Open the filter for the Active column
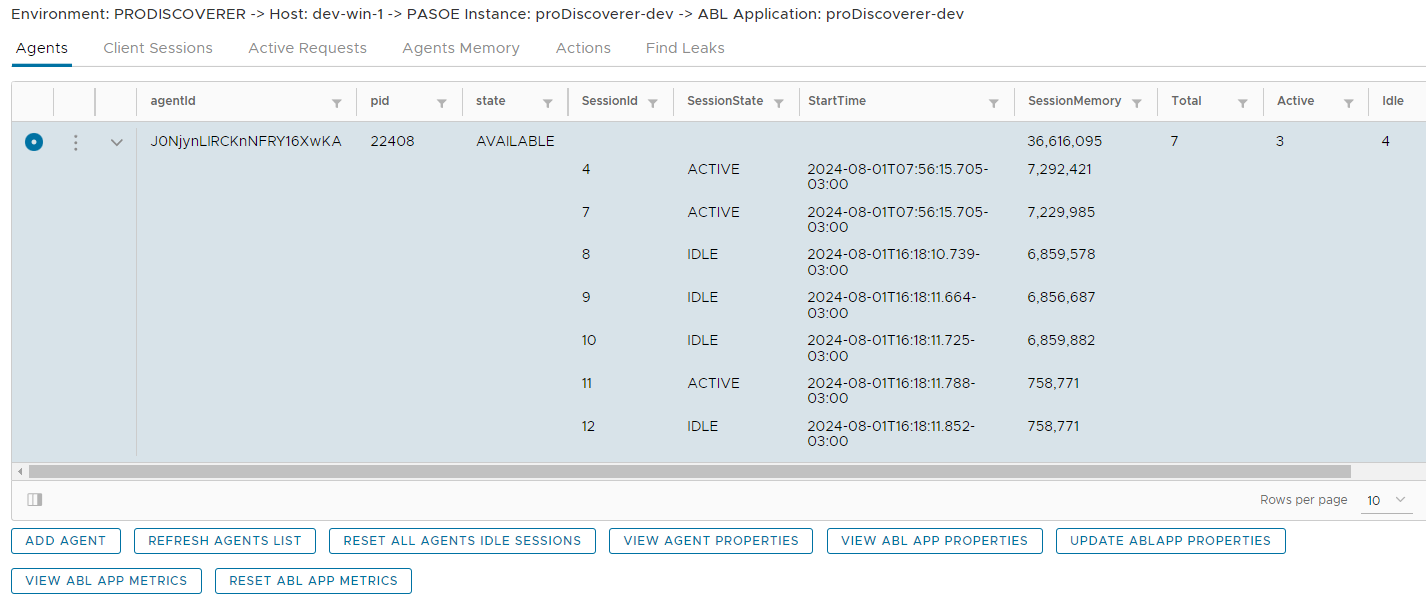Viewport: 1426px width, 605px height. pos(1349,101)
